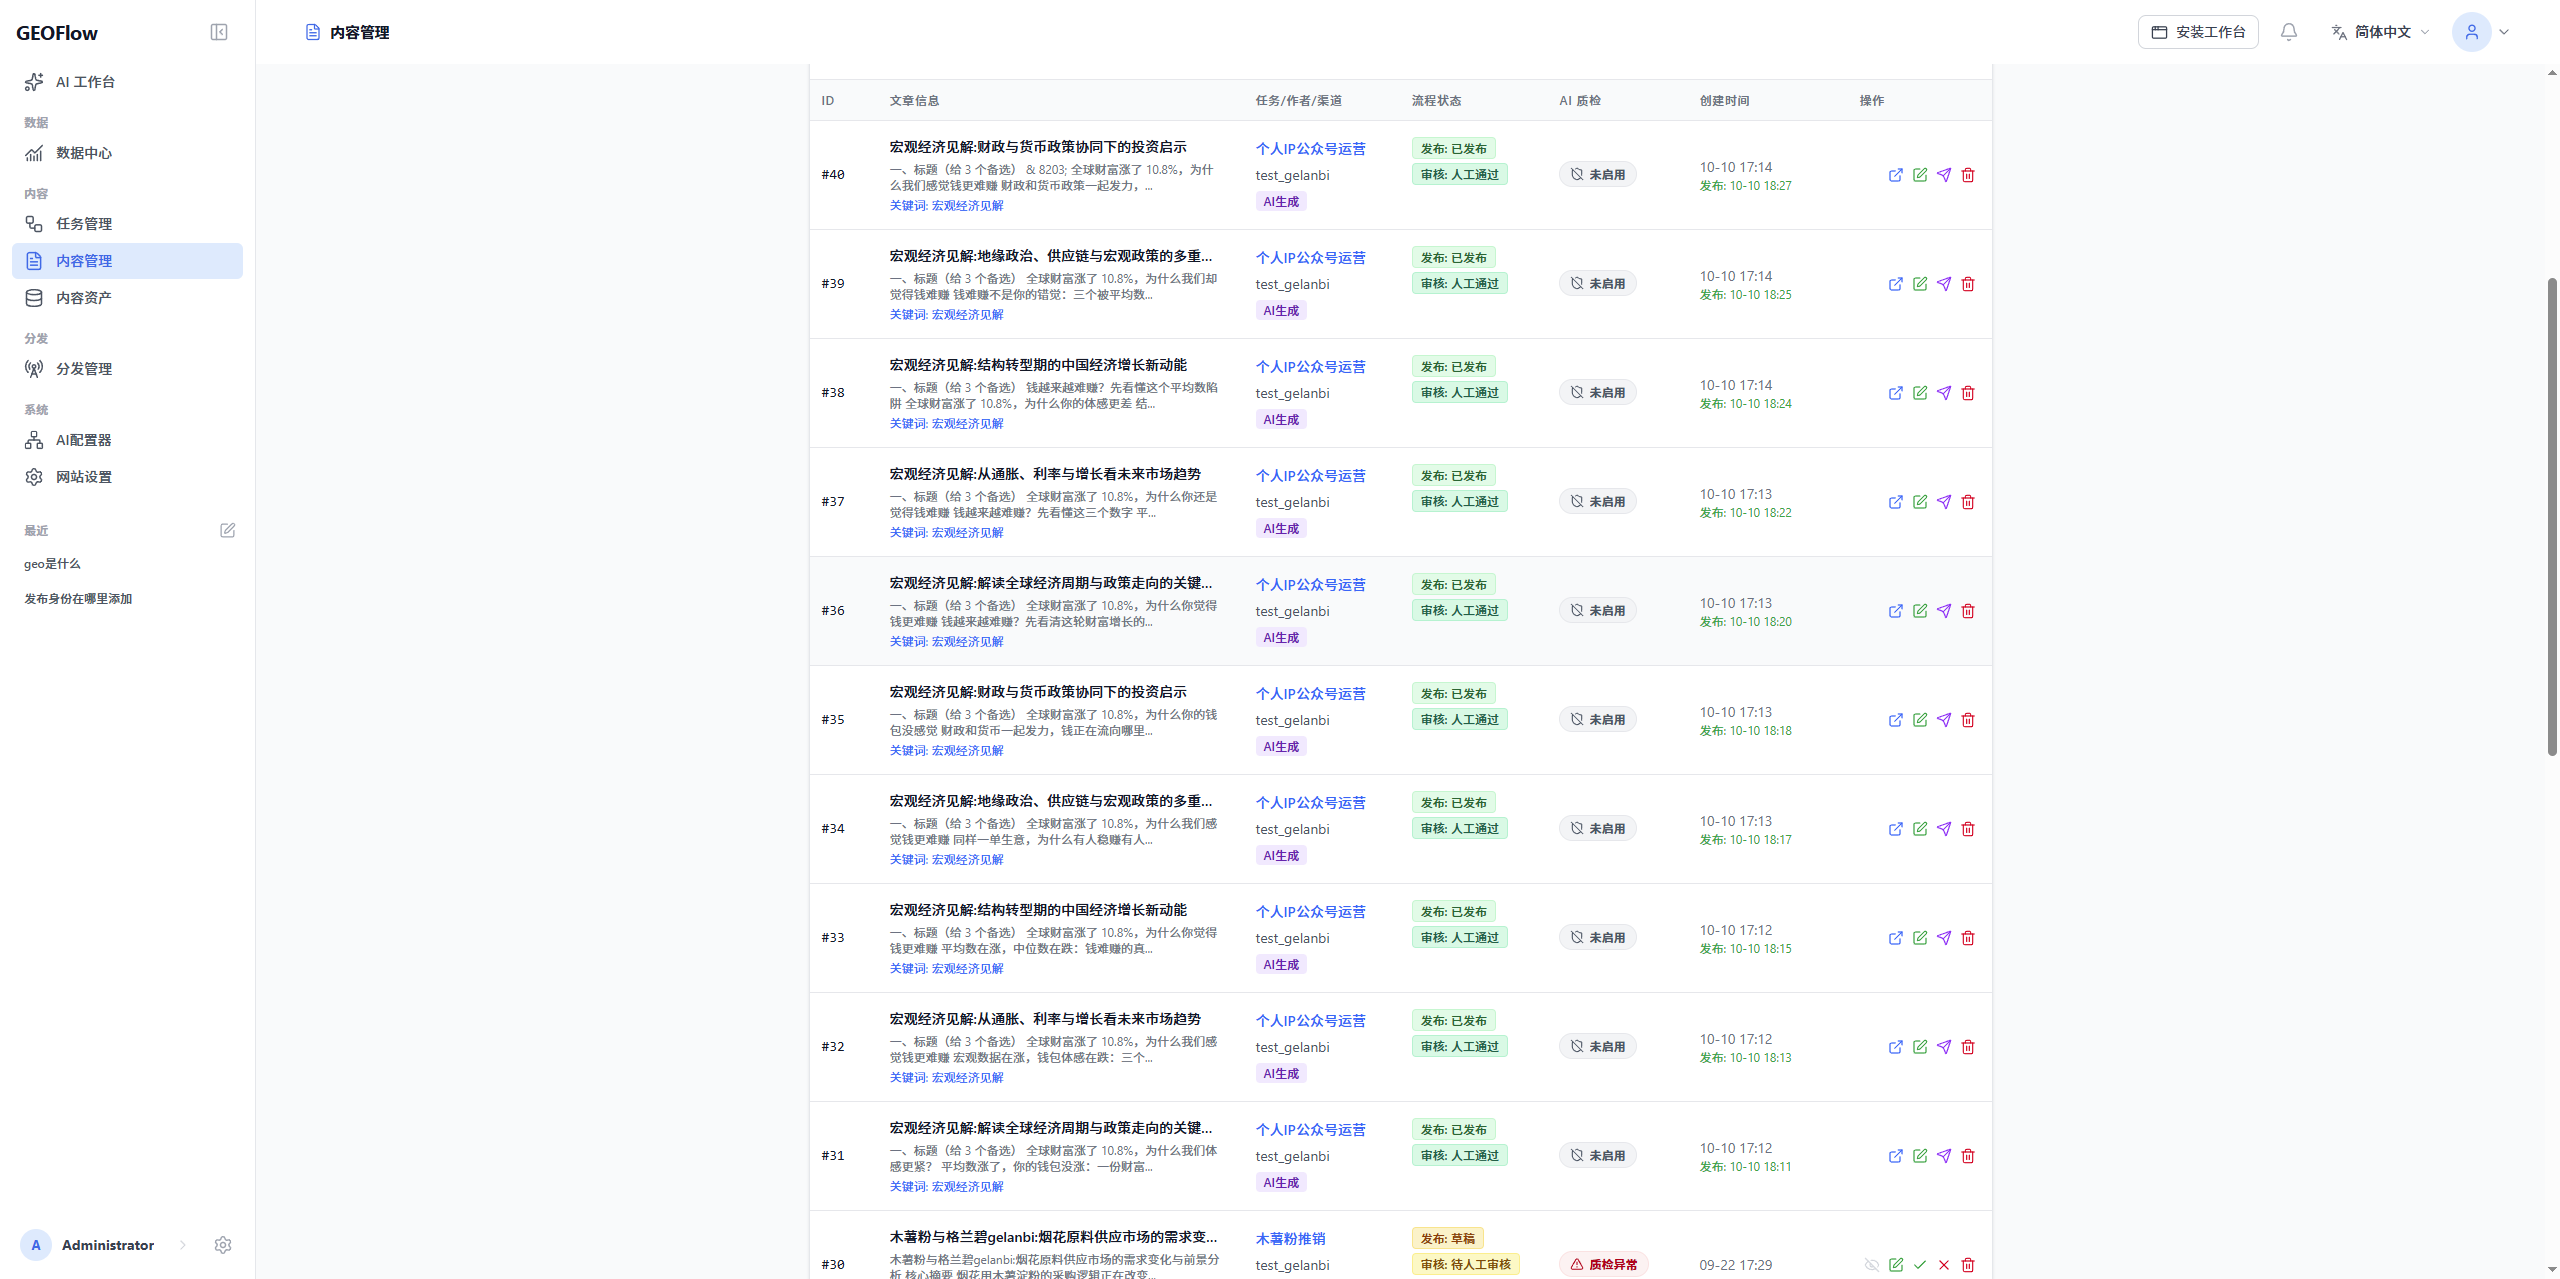Open the notifications bell
Screen dimensions: 2560x1279
pyautogui.click(x=2288, y=32)
